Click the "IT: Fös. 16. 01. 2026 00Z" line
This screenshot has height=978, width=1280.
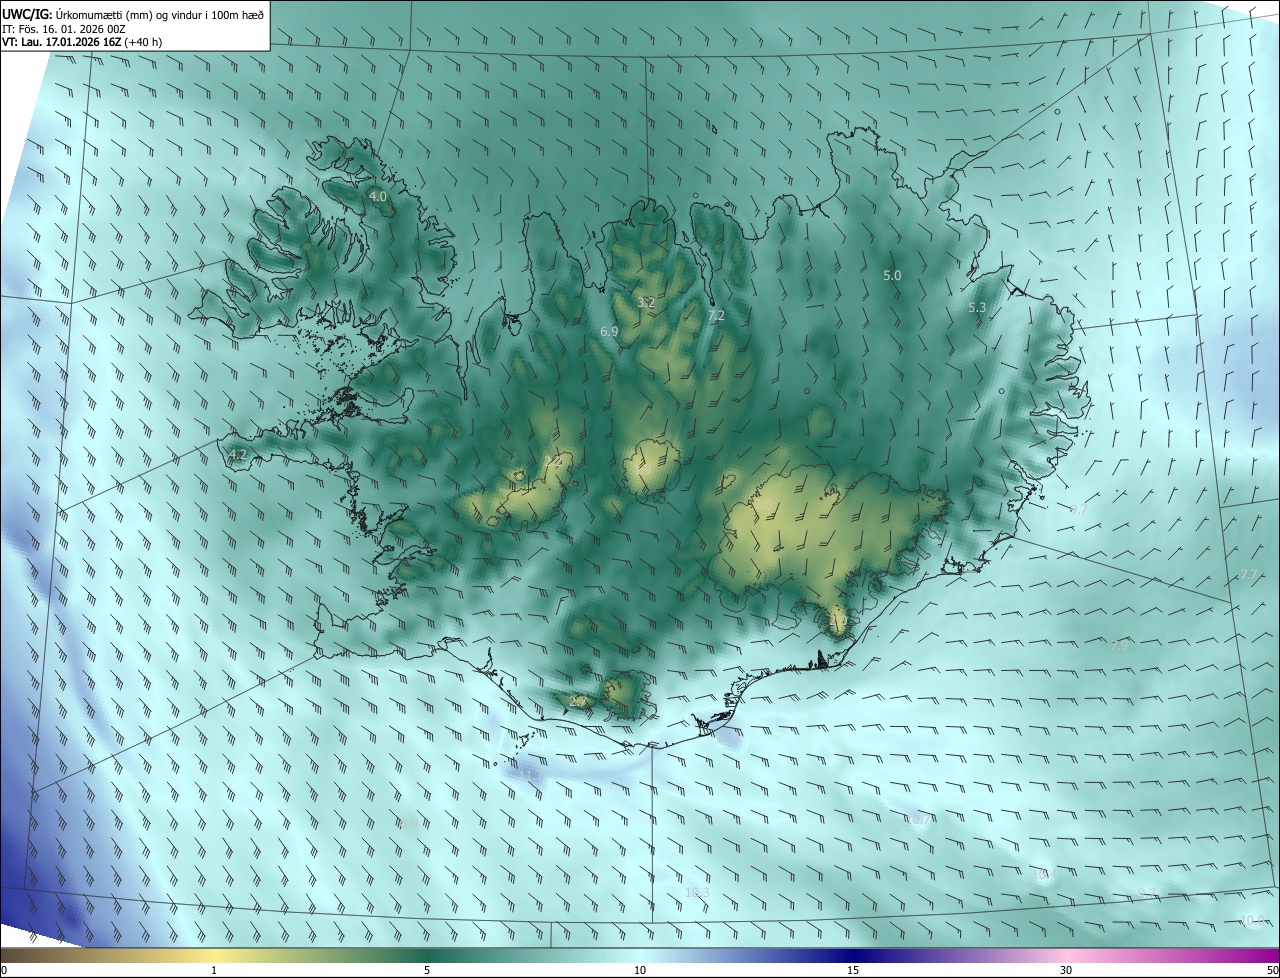(x=63, y=28)
